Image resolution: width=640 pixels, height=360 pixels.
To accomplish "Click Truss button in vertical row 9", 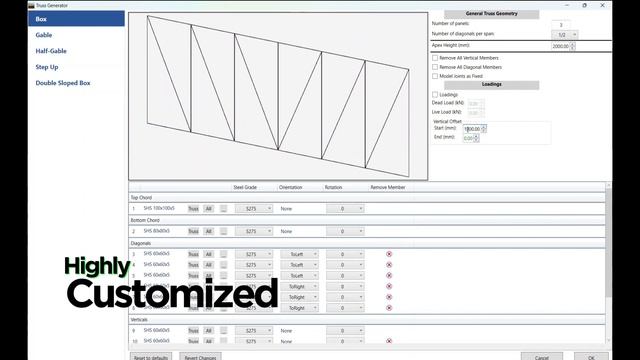I will click(x=193, y=330).
